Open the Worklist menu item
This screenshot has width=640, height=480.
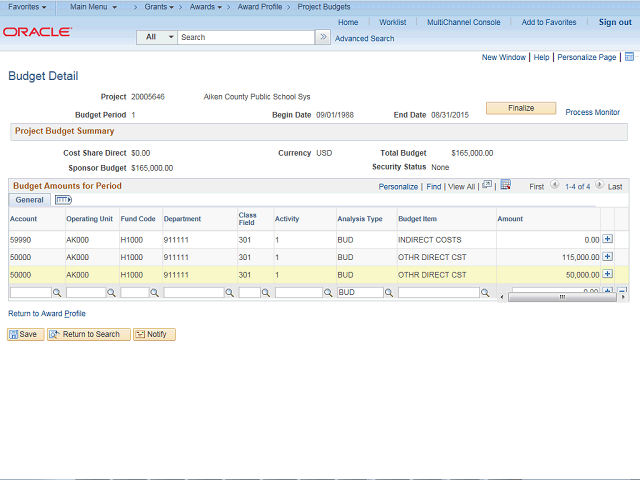coord(392,22)
